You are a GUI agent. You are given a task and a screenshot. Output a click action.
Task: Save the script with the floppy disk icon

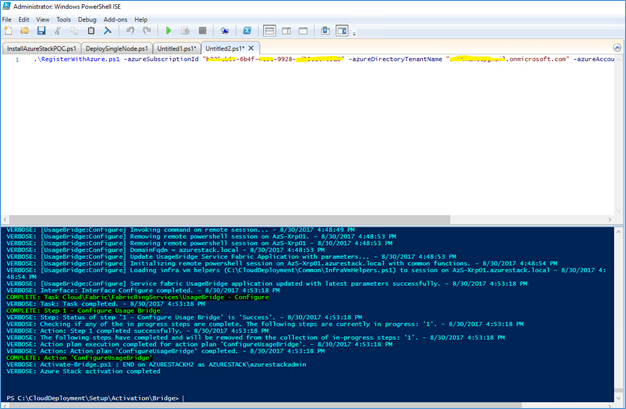point(41,31)
